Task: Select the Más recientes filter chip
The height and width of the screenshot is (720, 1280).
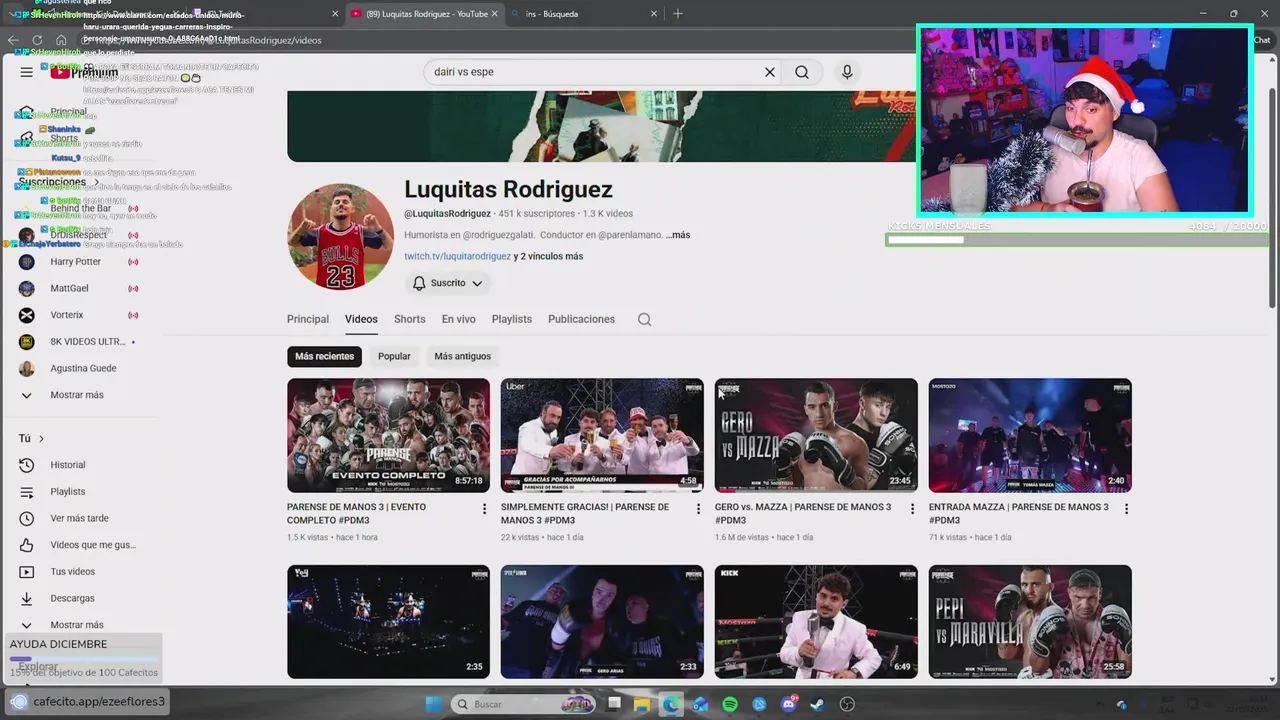Action: pyautogui.click(x=324, y=356)
